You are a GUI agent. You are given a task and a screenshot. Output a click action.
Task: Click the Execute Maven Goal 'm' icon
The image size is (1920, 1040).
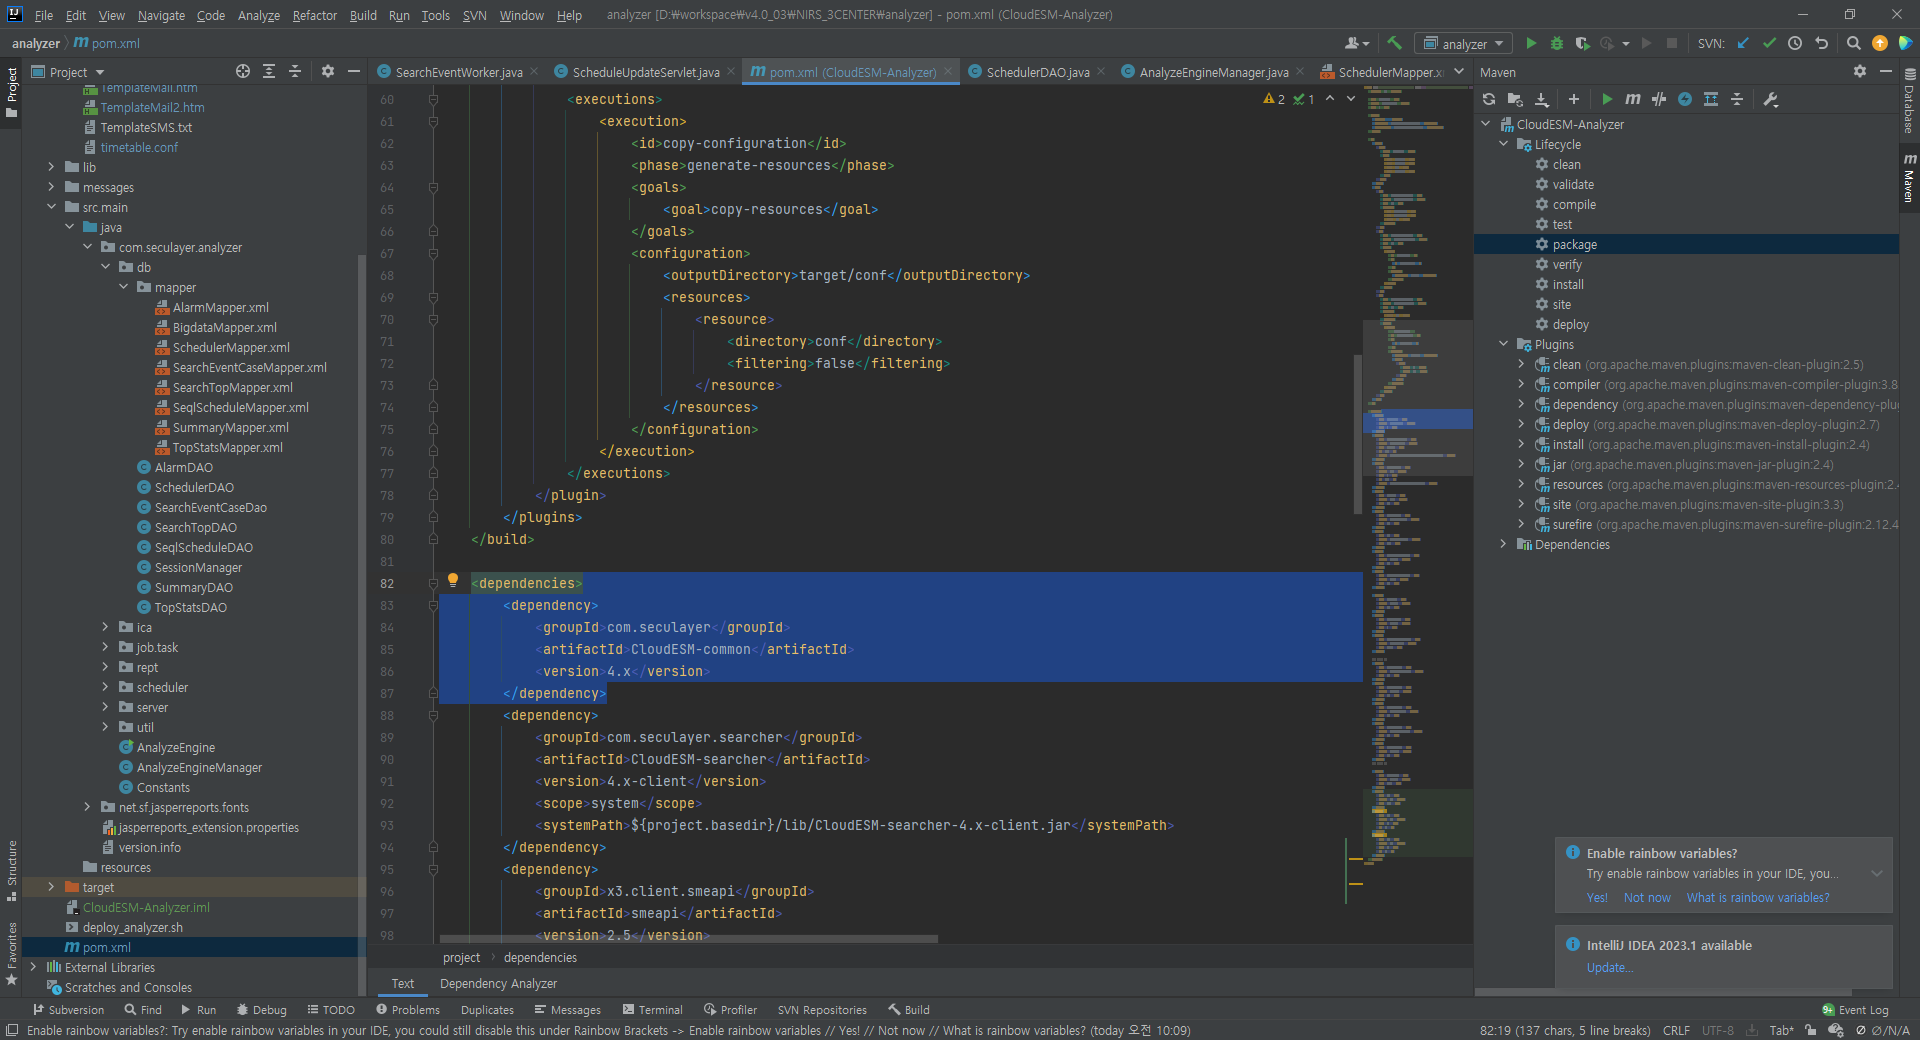(x=1633, y=99)
